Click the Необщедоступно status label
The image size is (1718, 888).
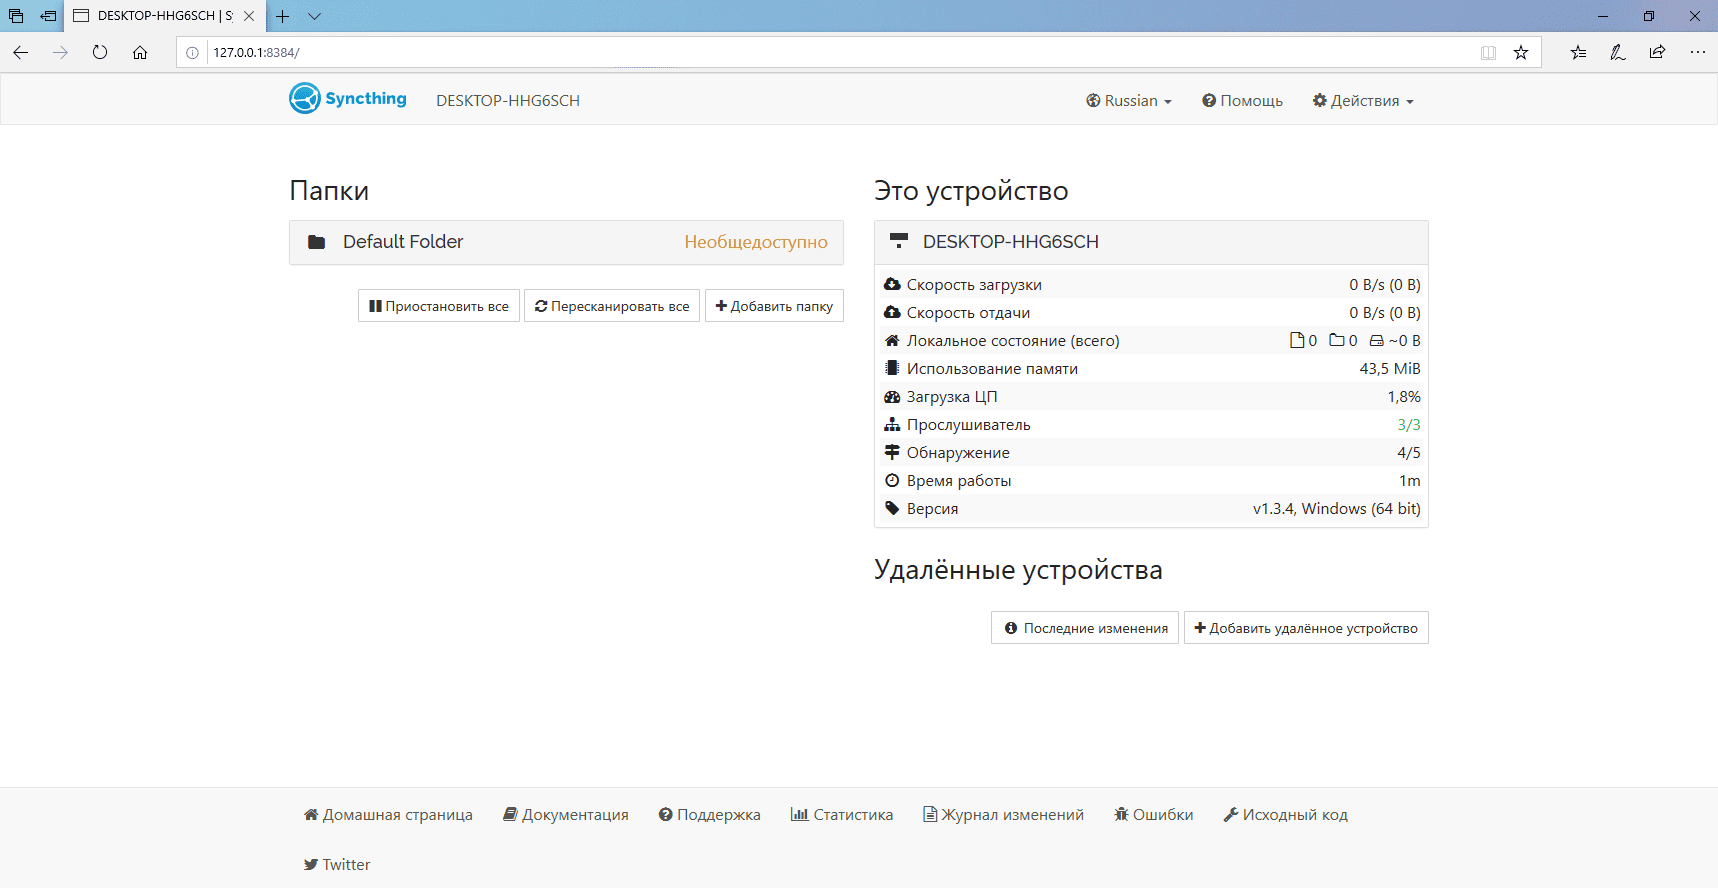pos(756,242)
